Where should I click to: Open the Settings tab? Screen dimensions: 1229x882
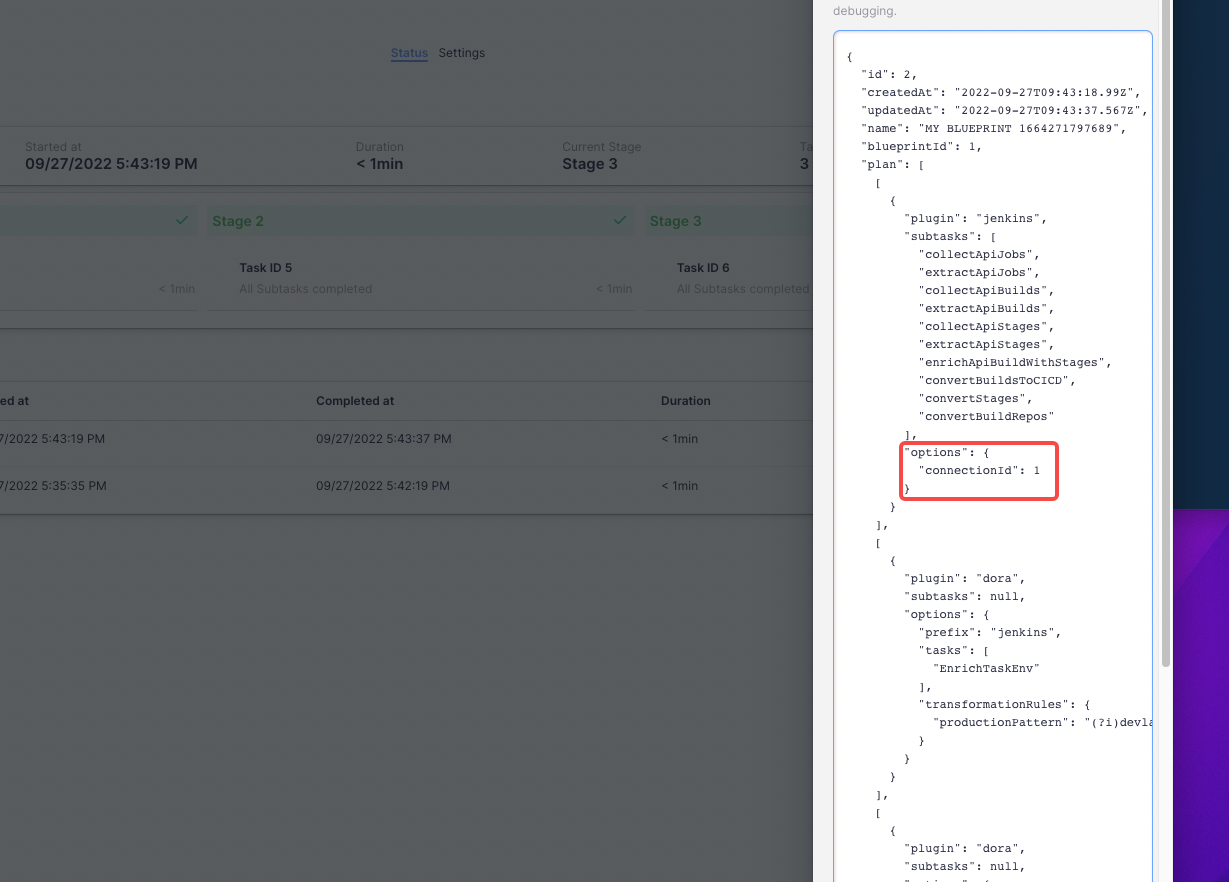click(462, 53)
